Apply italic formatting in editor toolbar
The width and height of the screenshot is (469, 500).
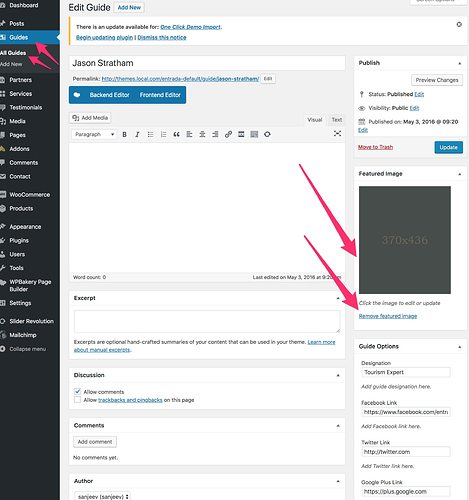coord(137,134)
